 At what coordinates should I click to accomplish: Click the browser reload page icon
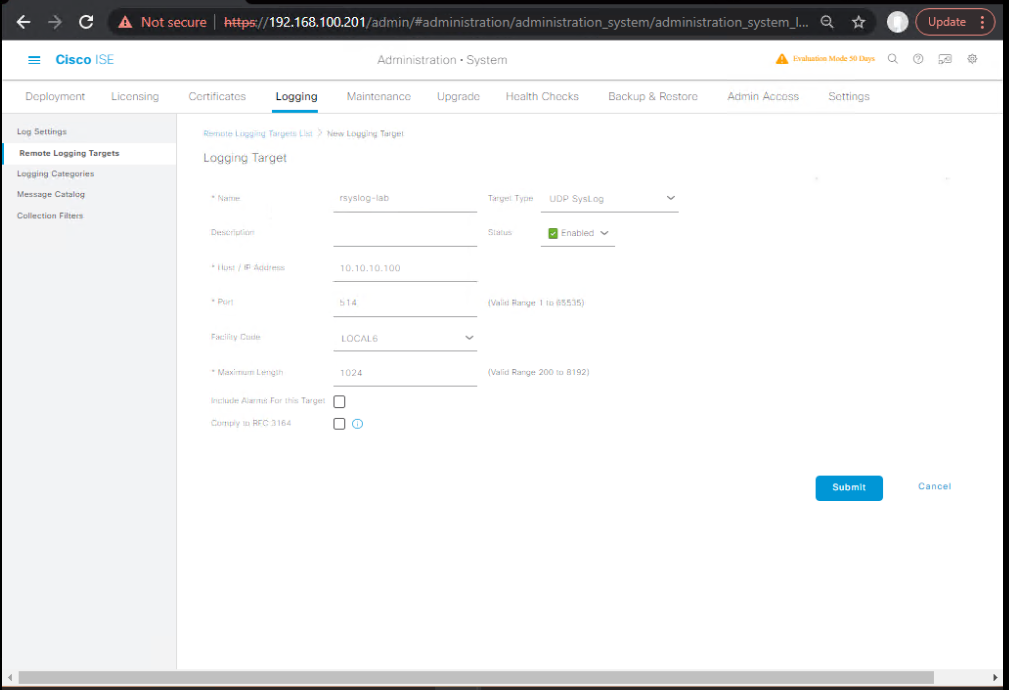(x=86, y=21)
